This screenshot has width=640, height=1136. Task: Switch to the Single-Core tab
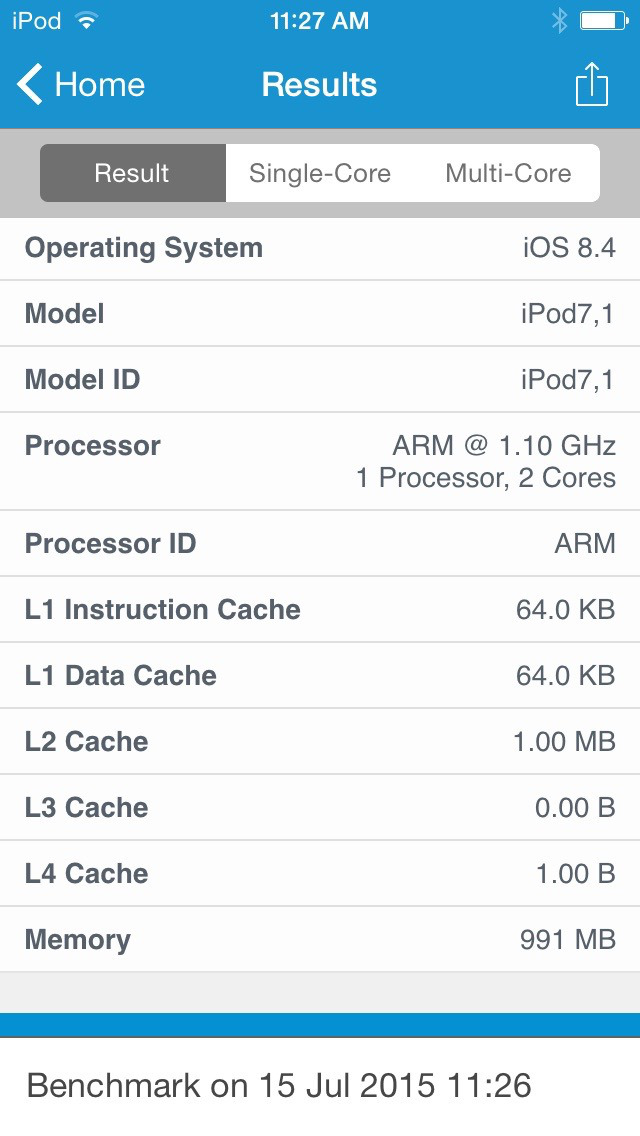(319, 173)
